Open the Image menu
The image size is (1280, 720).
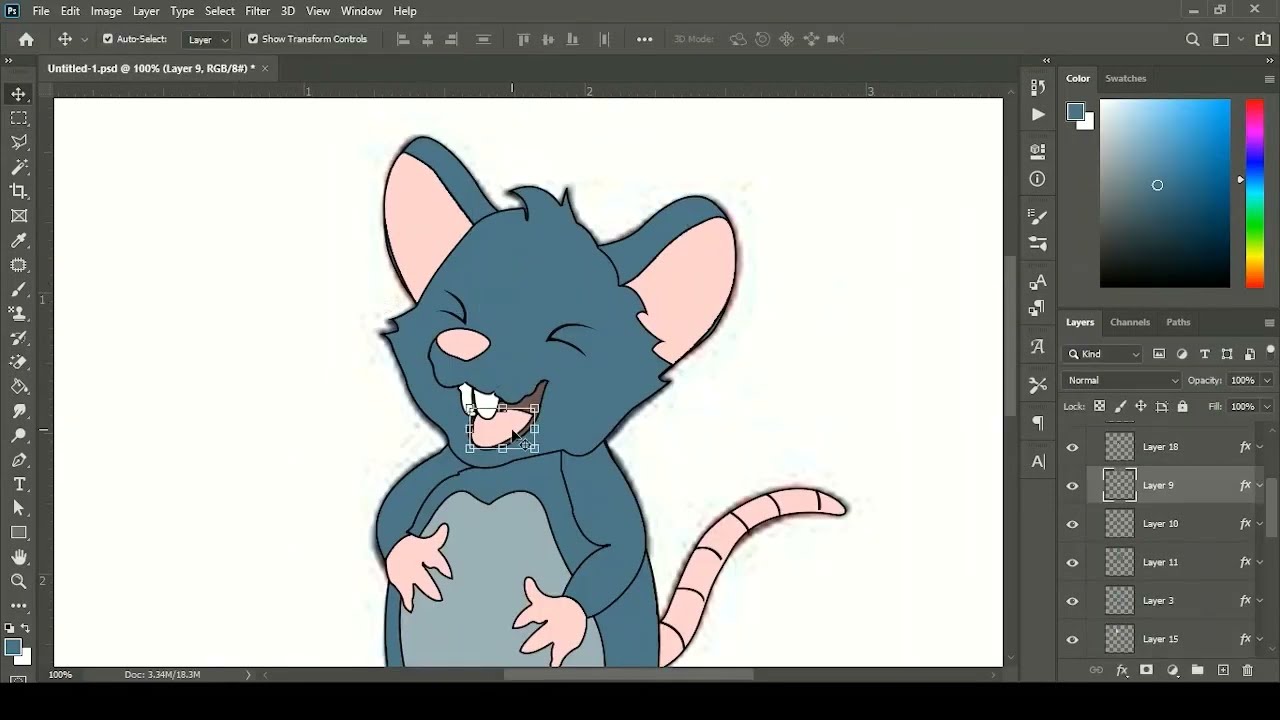[106, 11]
